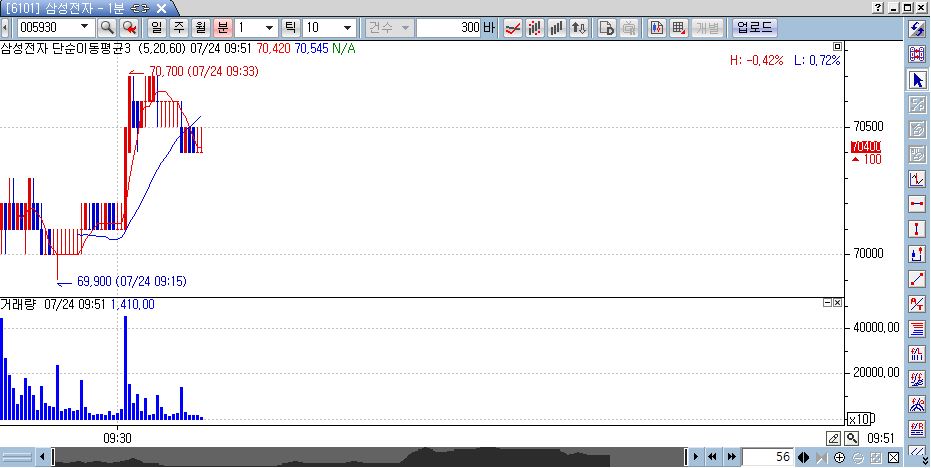Viewport: 931px width, 468px height.
Task: Select the arrow pointer tool in sidebar
Action: [917, 79]
